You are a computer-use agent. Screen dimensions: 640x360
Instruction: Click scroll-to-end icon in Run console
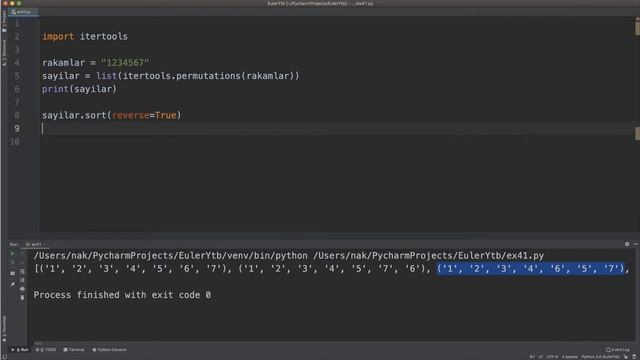pos(22,280)
